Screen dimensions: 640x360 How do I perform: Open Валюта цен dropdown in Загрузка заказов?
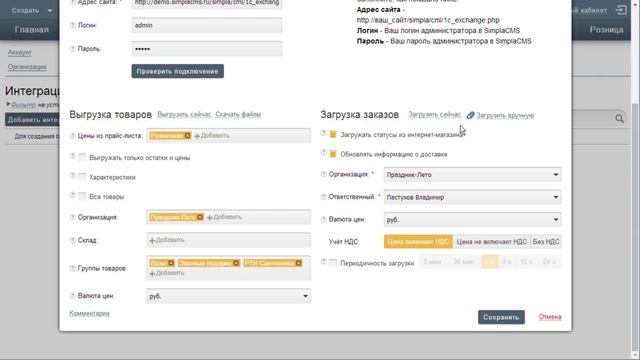(x=473, y=220)
